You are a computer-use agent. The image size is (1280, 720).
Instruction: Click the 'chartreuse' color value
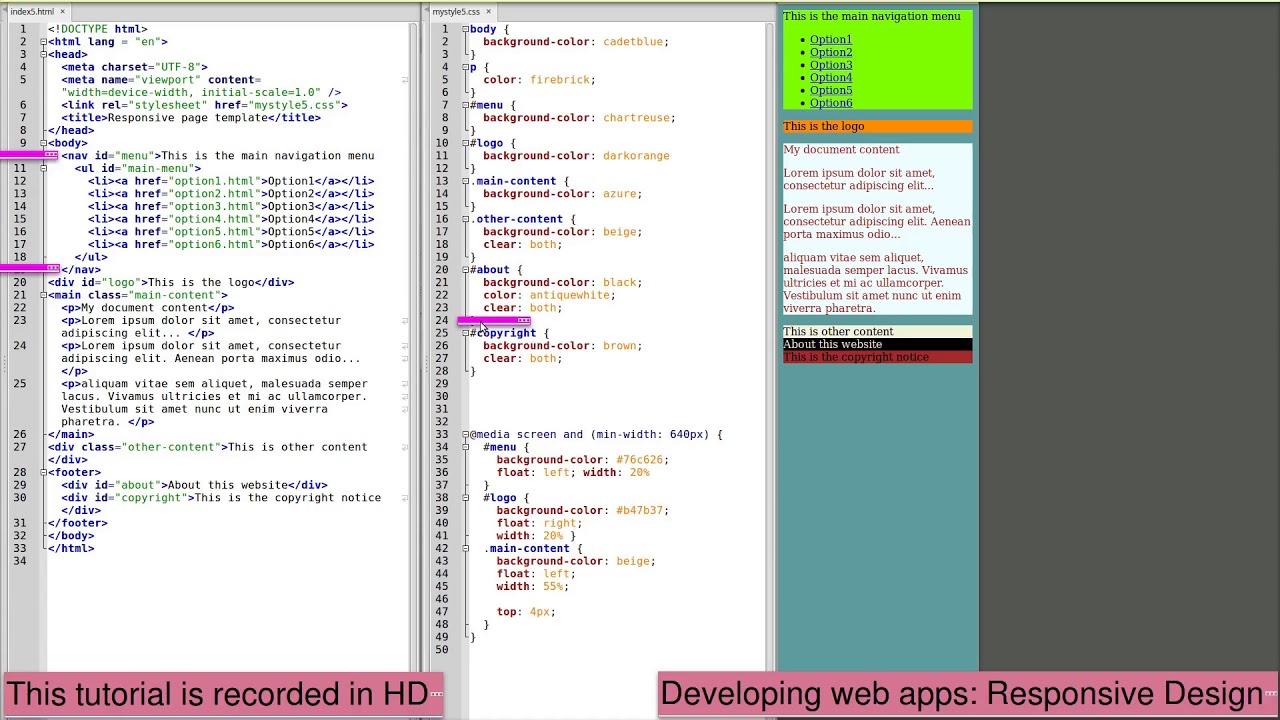[x=636, y=118]
